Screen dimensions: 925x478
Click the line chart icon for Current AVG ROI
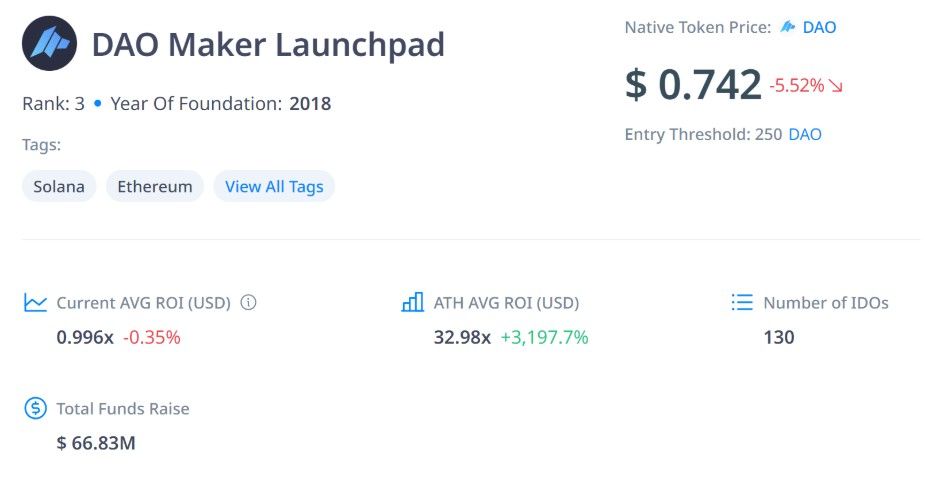click(35, 303)
